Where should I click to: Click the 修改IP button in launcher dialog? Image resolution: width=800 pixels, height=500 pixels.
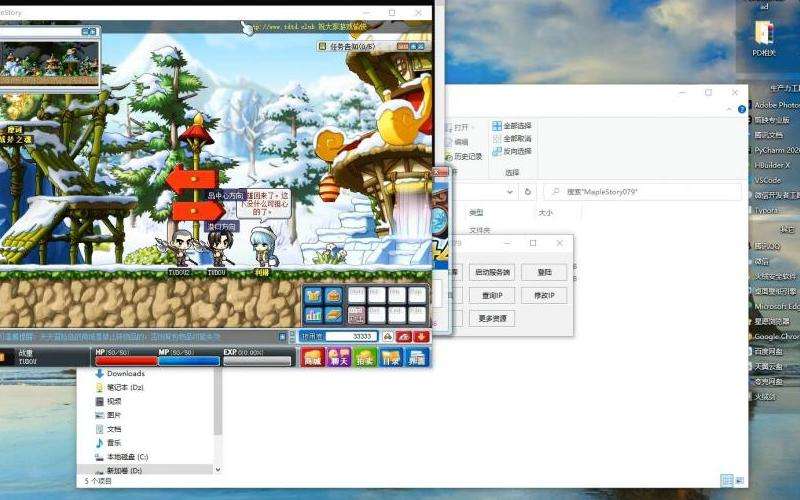pos(544,295)
